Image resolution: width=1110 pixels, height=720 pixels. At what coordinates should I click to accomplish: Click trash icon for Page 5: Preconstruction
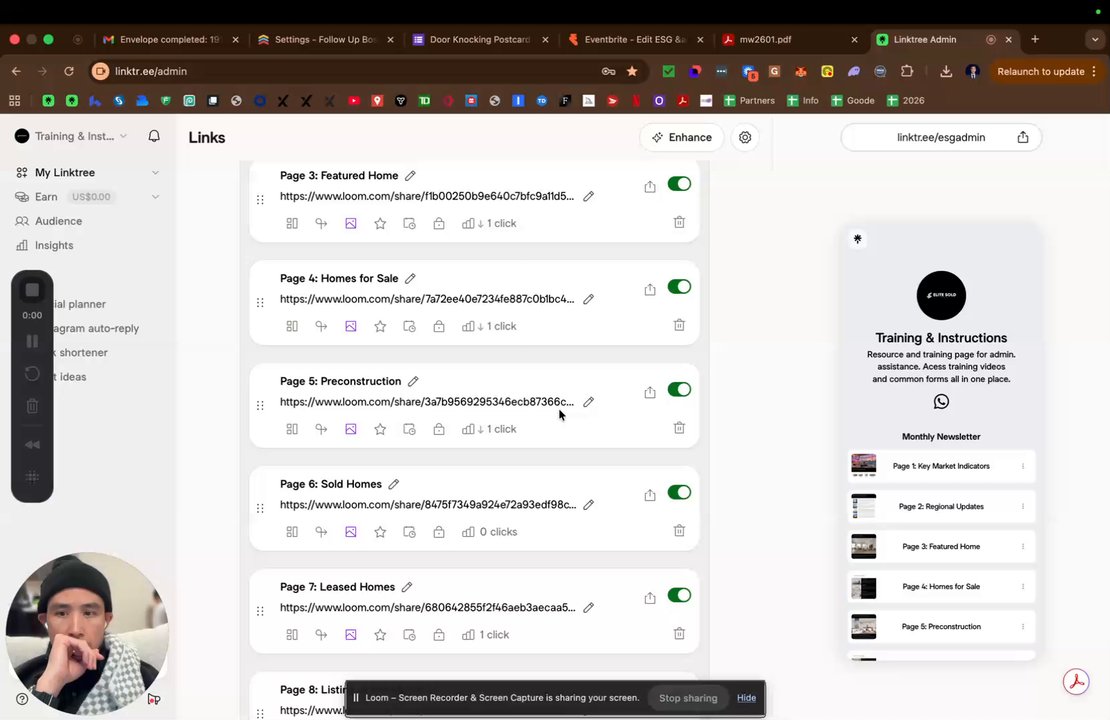(x=679, y=428)
